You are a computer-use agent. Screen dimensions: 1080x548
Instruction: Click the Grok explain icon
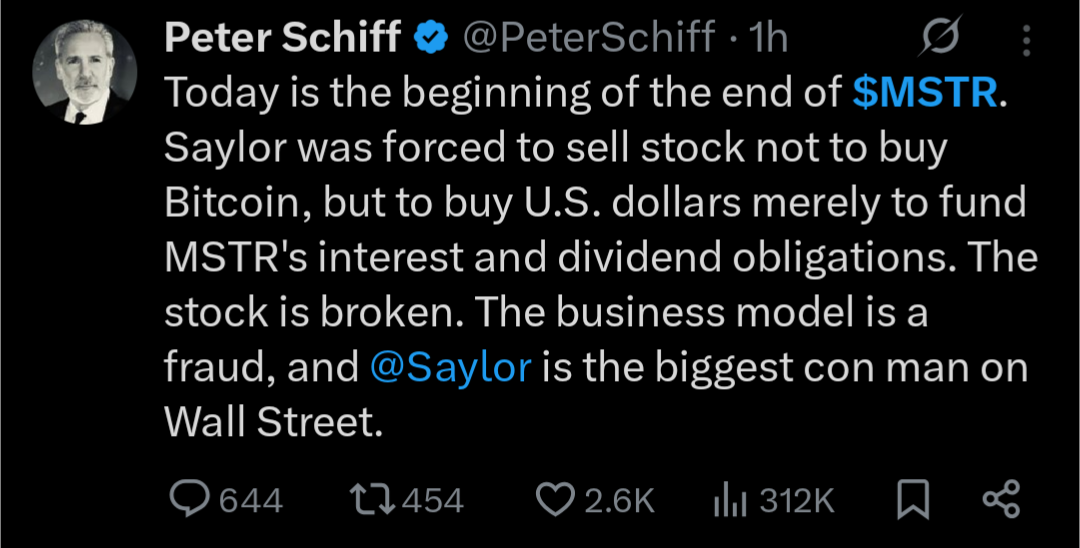[939, 40]
